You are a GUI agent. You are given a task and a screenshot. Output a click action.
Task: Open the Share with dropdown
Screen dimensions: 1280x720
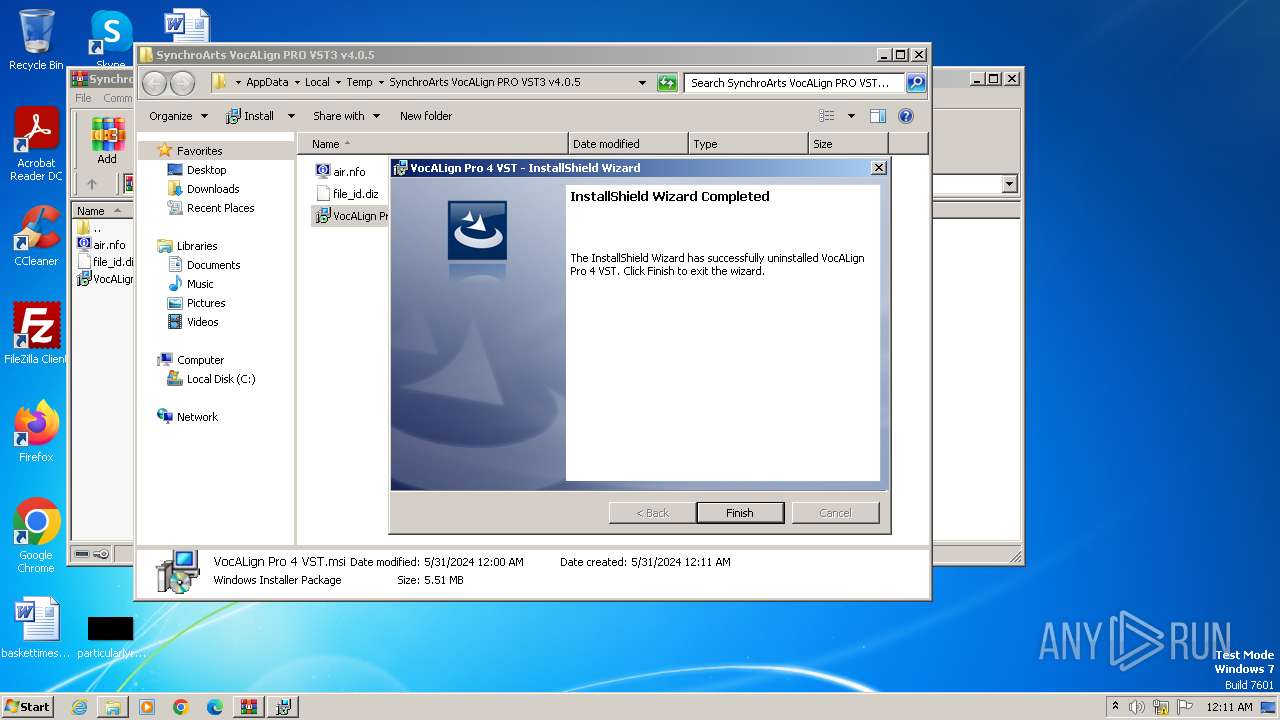pyautogui.click(x=346, y=116)
